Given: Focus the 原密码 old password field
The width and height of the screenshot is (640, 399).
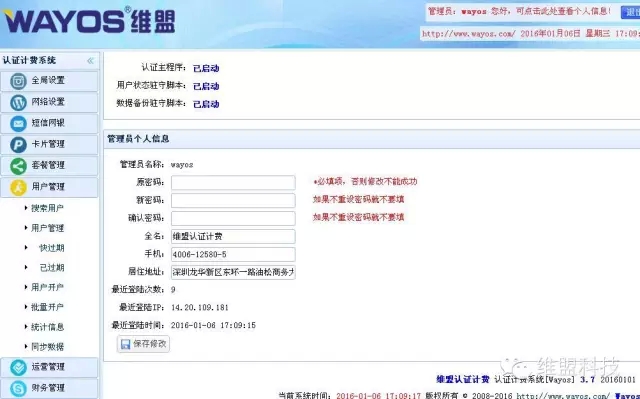Looking at the screenshot, I should (233, 182).
